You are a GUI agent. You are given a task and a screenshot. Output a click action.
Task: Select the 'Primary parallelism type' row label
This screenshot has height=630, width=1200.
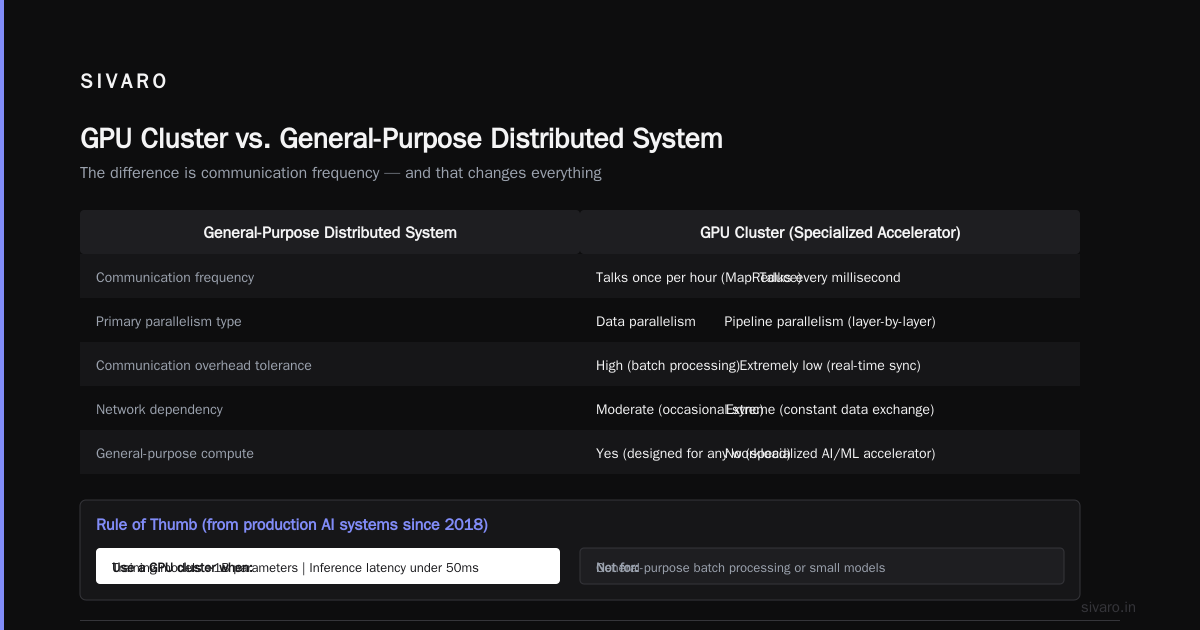(168, 321)
